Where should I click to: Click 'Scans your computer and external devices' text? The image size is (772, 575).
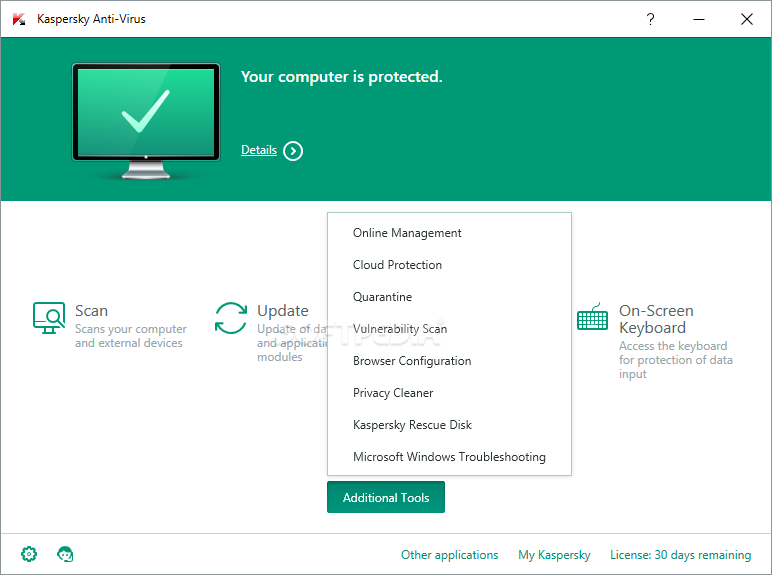[130, 336]
